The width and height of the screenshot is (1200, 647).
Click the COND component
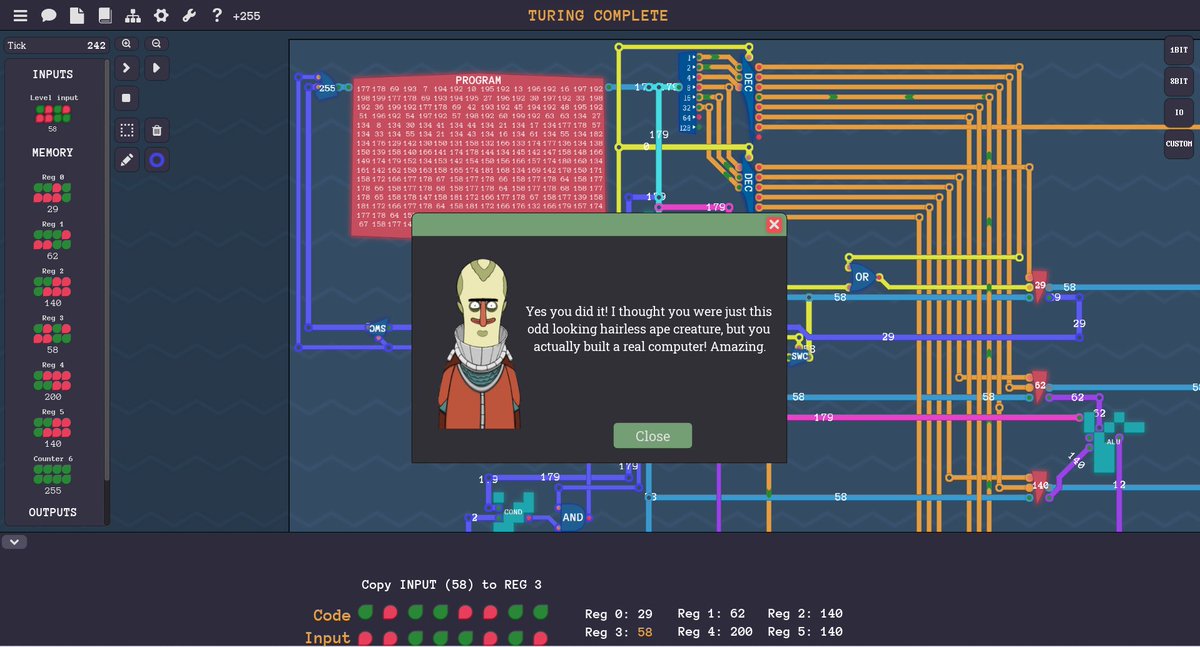click(512, 512)
